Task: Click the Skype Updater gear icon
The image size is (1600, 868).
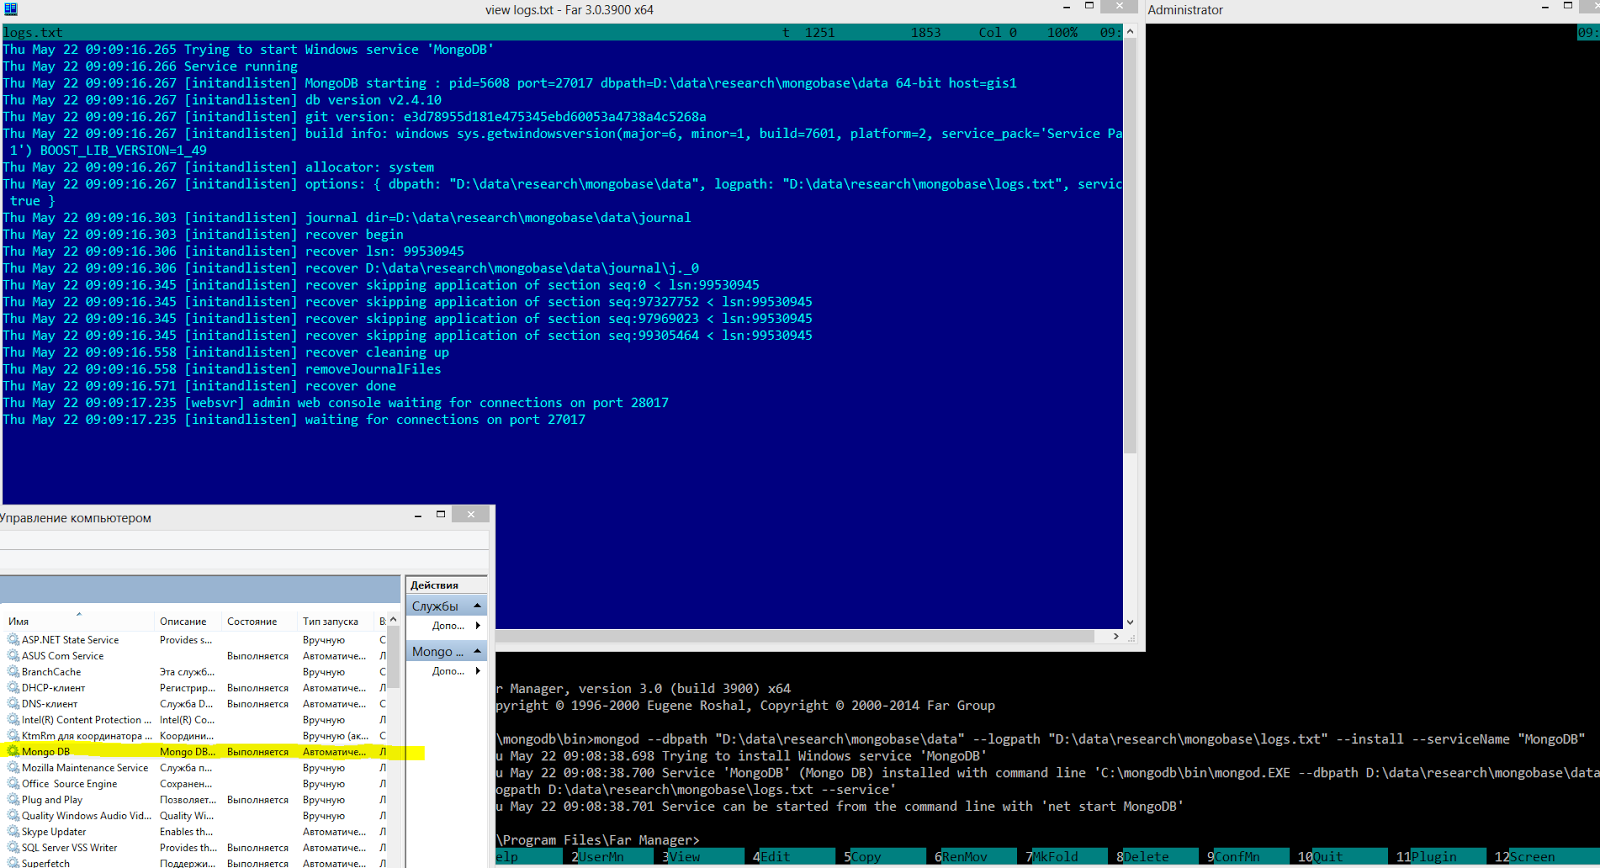Action: coord(14,832)
